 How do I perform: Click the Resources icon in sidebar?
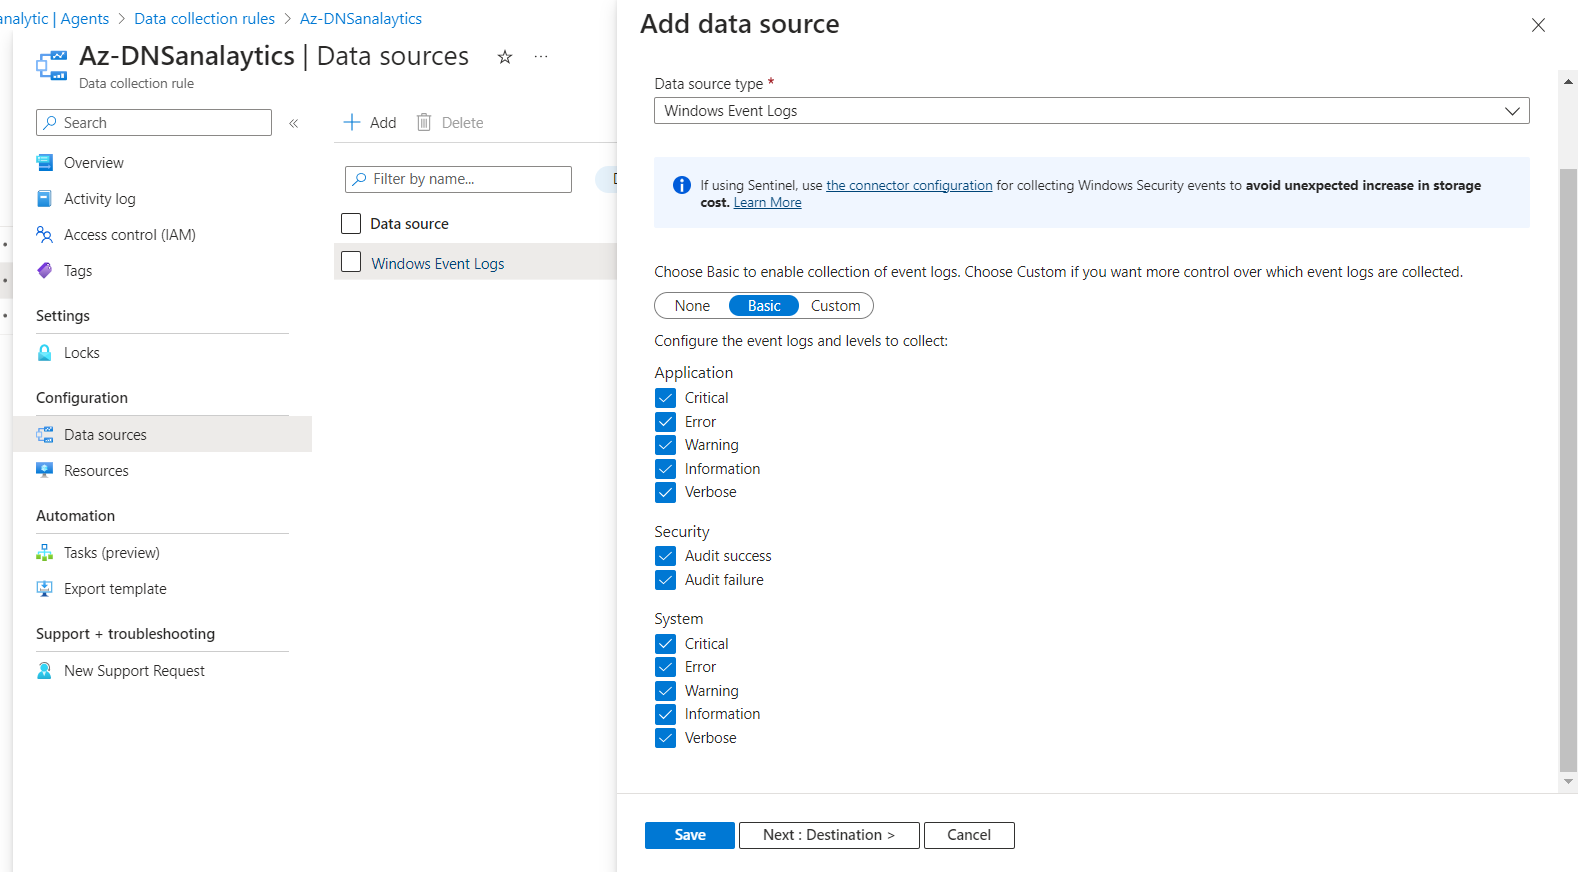(x=45, y=471)
